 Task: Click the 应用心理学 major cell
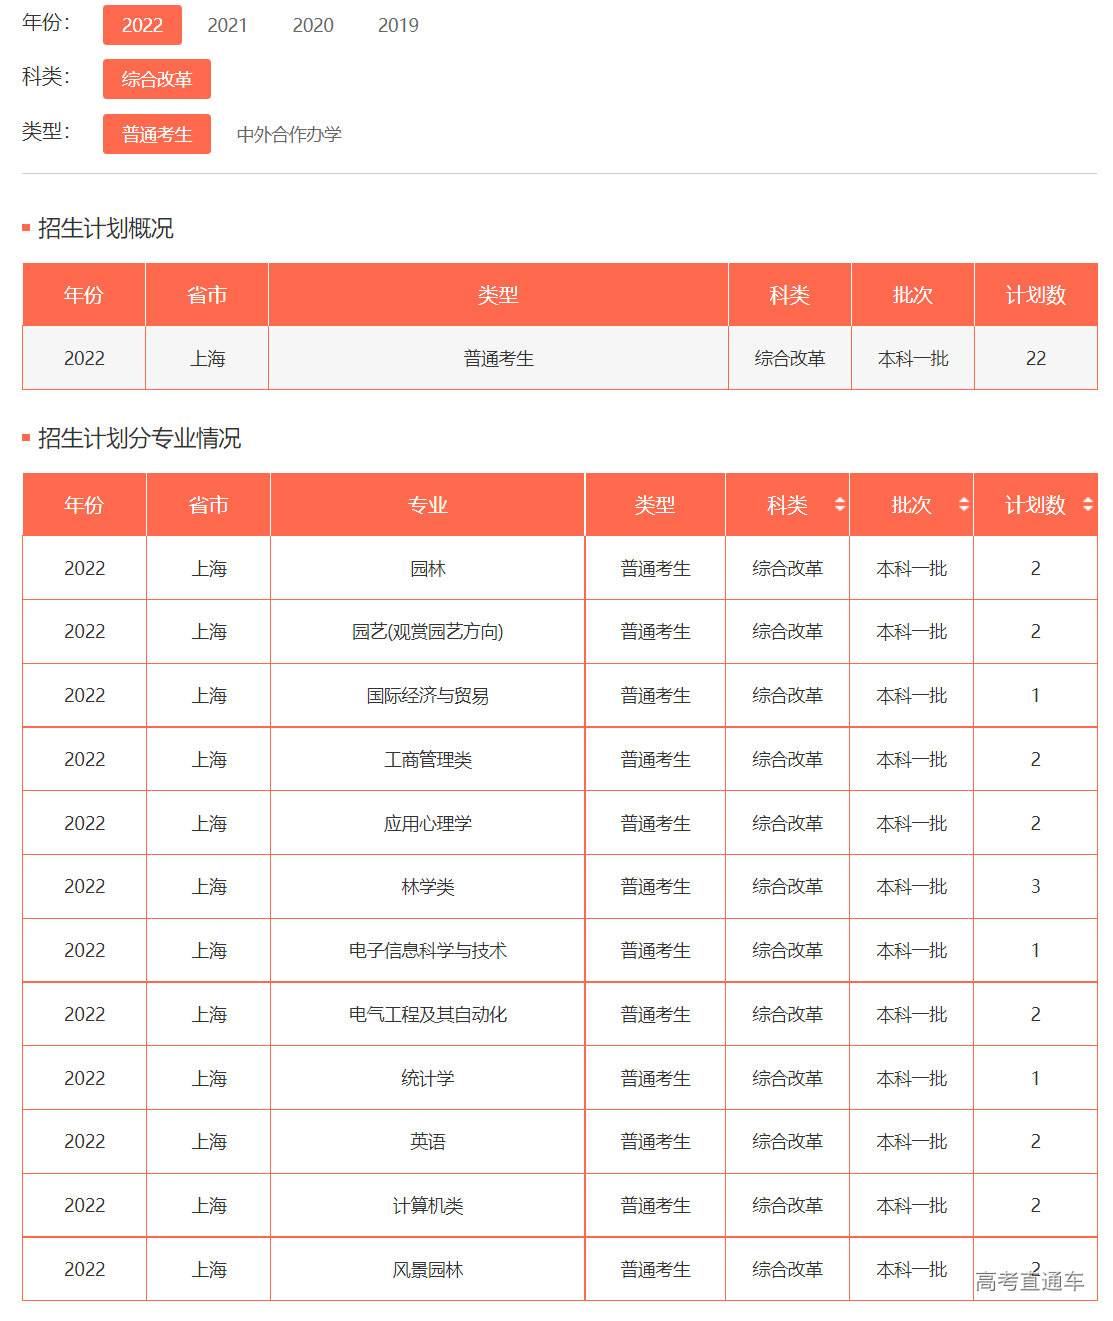pyautogui.click(x=428, y=822)
